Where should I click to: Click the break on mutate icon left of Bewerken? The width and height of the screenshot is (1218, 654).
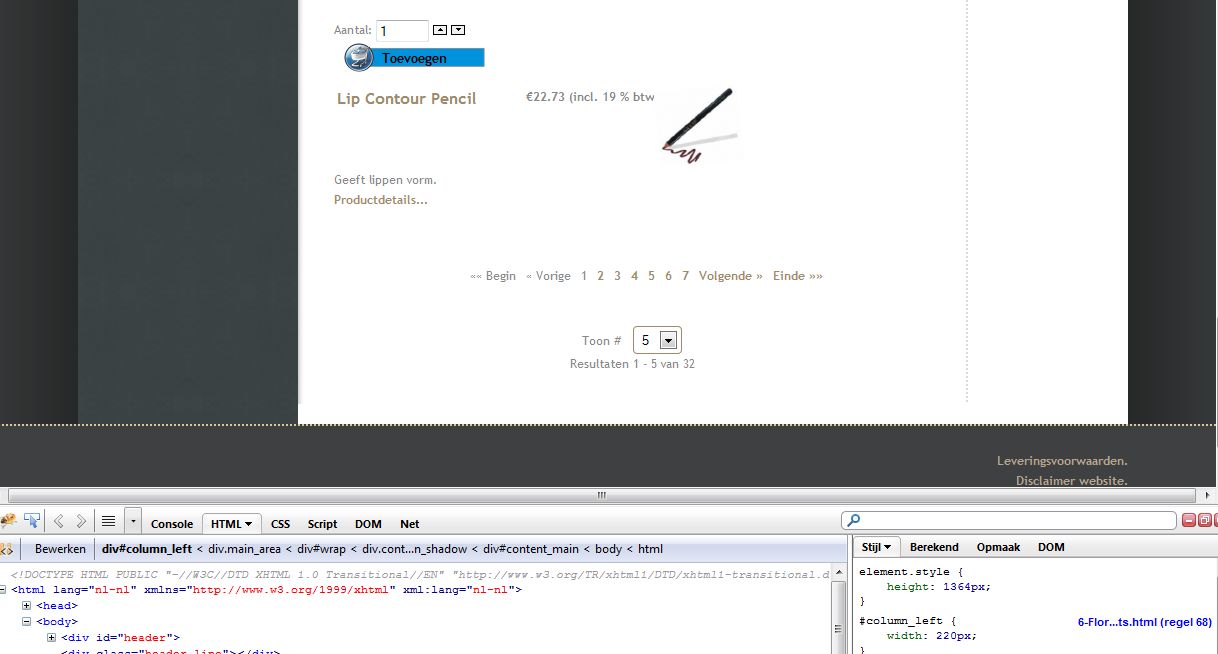tap(7, 549)
